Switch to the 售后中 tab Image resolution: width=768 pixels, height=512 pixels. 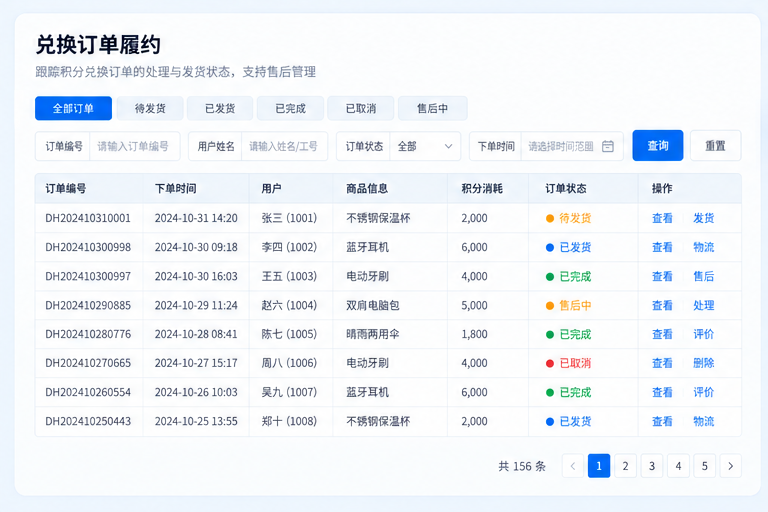click(x=432, y=108)
